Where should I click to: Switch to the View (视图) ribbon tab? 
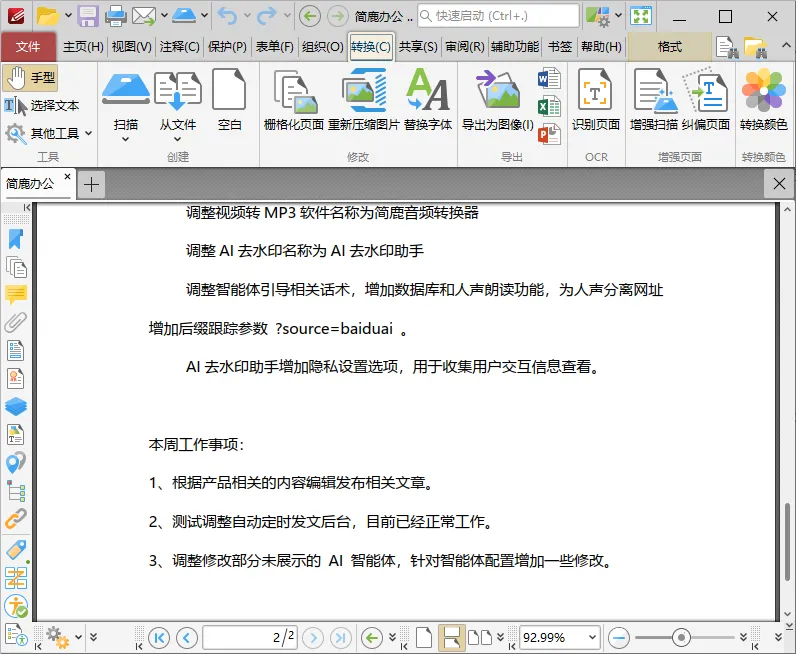131,47
